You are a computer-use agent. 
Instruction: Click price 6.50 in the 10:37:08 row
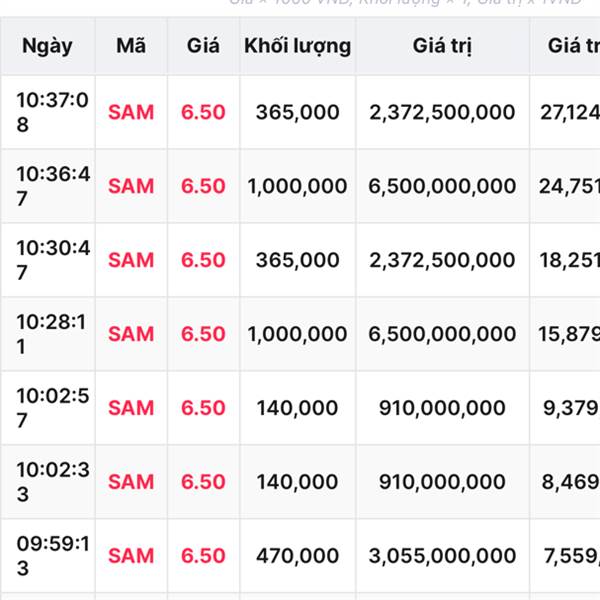point(203,112)
